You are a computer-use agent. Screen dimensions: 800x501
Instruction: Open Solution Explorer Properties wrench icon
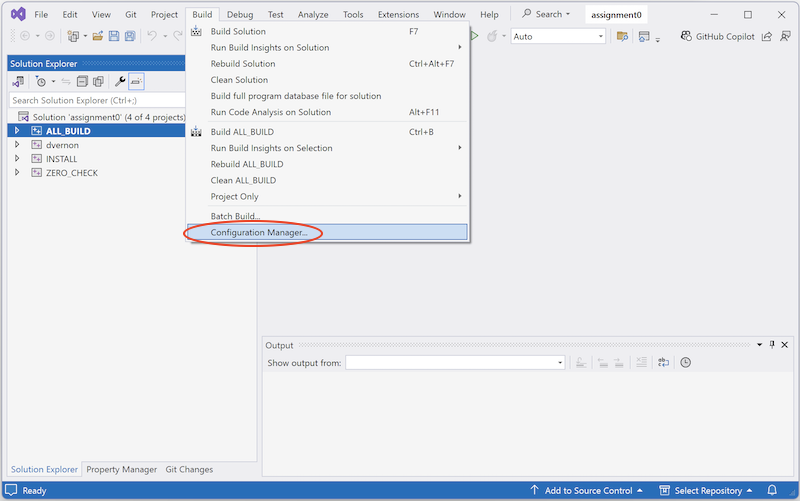[120, 82]
